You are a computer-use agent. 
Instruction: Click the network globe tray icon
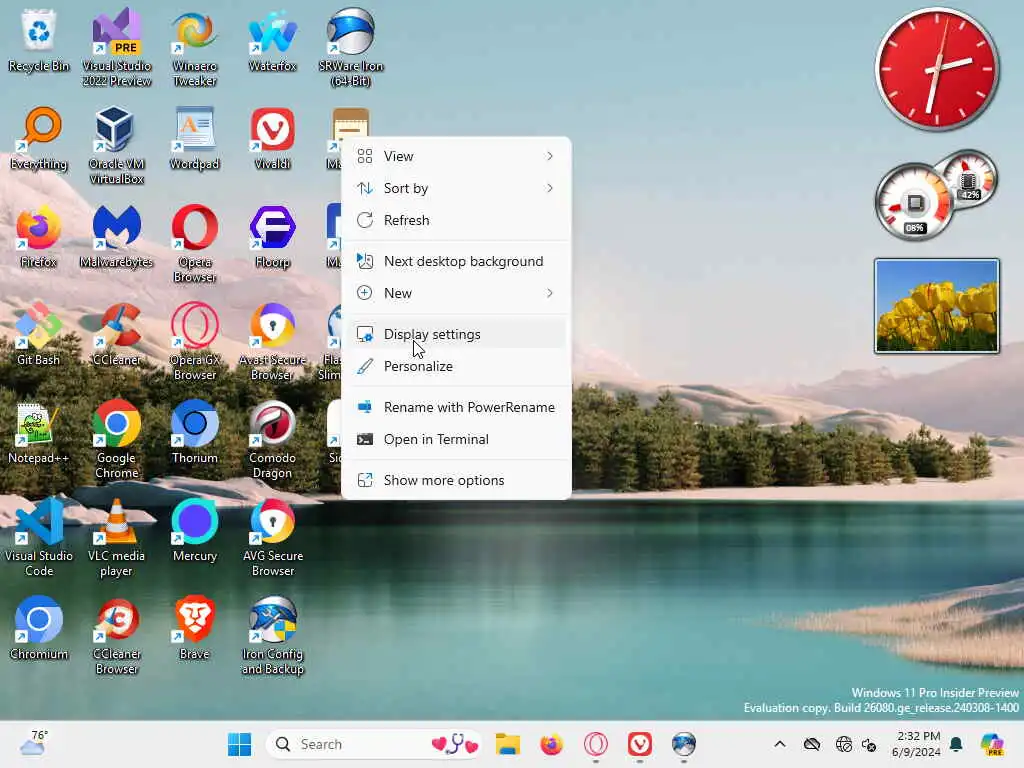click(844, 744)
